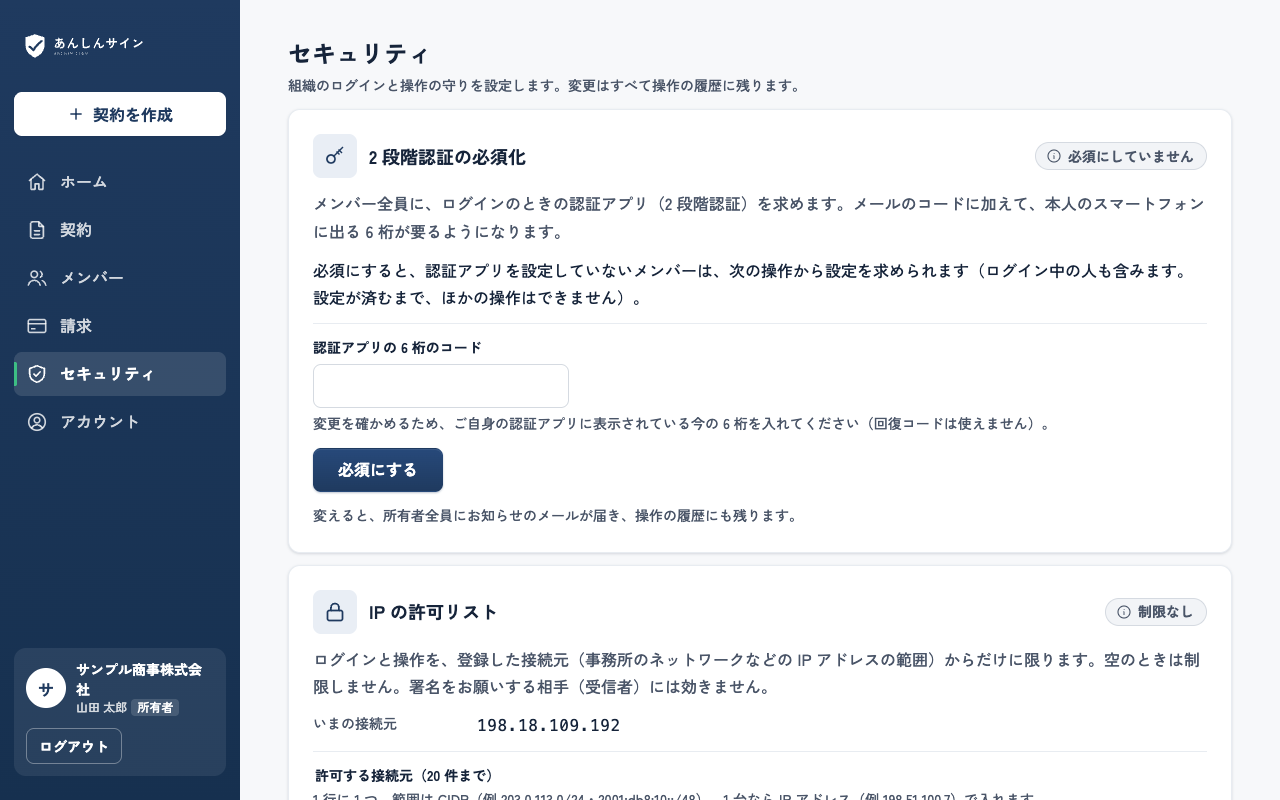The height and width of the screenshot is (800, 1280).
Task: Select セキュリティ in the sidebar
Action: (x=120, y=374)
